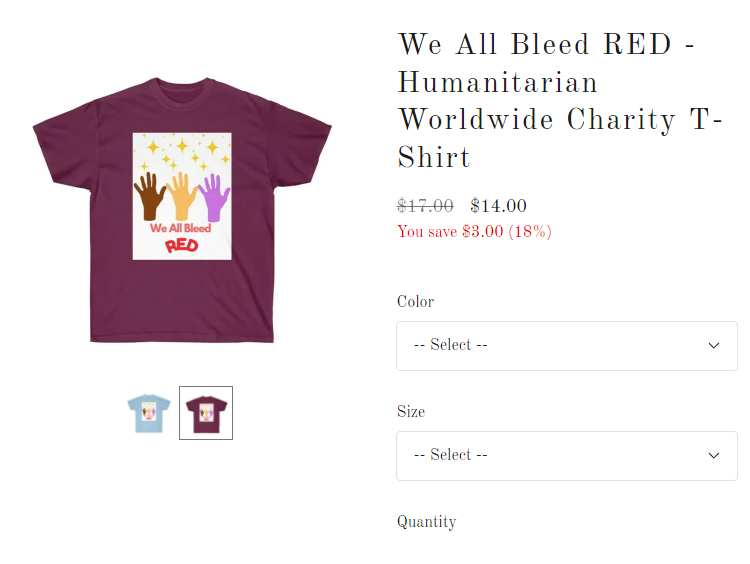Click the orange hand in shirt graphic
This screenshot has height=564, width=750.
point(181,196)
